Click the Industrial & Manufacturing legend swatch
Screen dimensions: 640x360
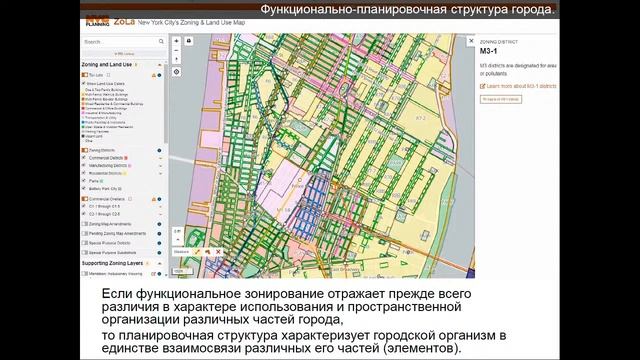pyautogui.click(x=83, y=113)
